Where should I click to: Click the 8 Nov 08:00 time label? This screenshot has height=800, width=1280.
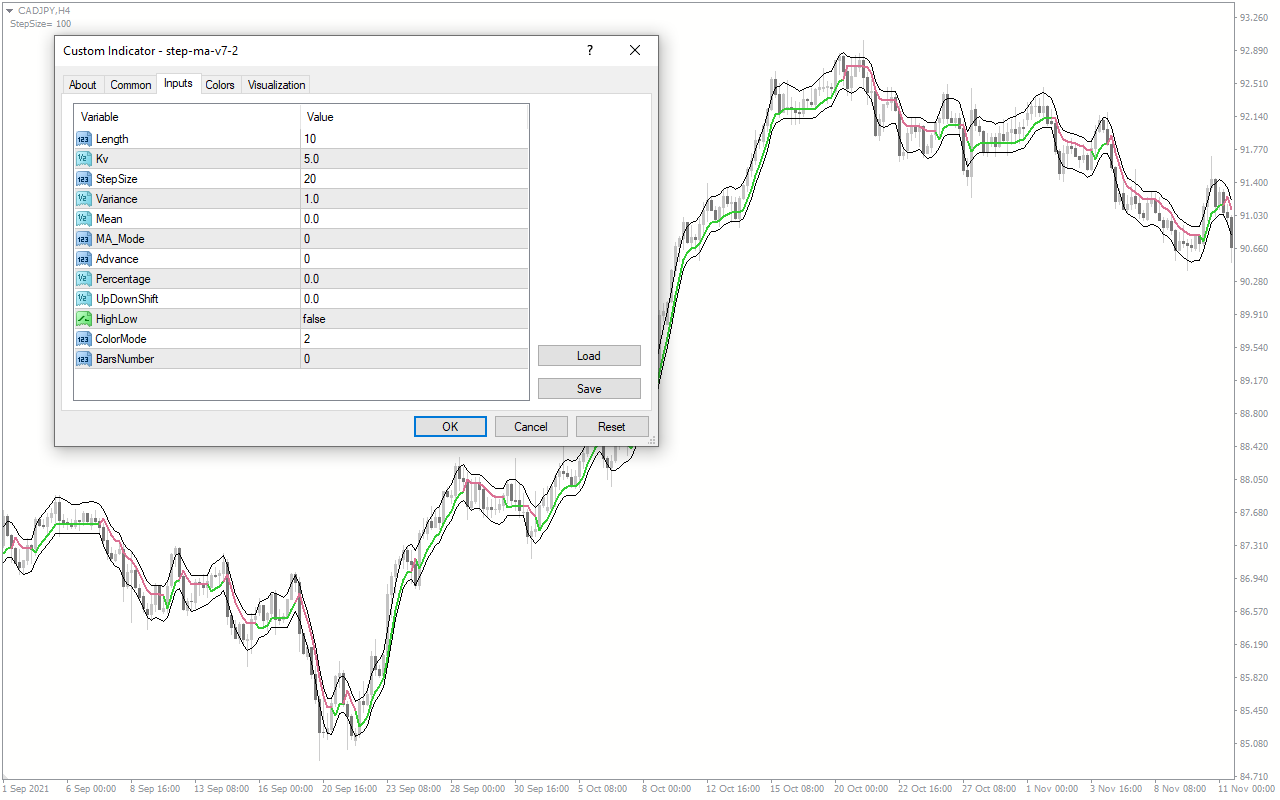[1181, 789]
